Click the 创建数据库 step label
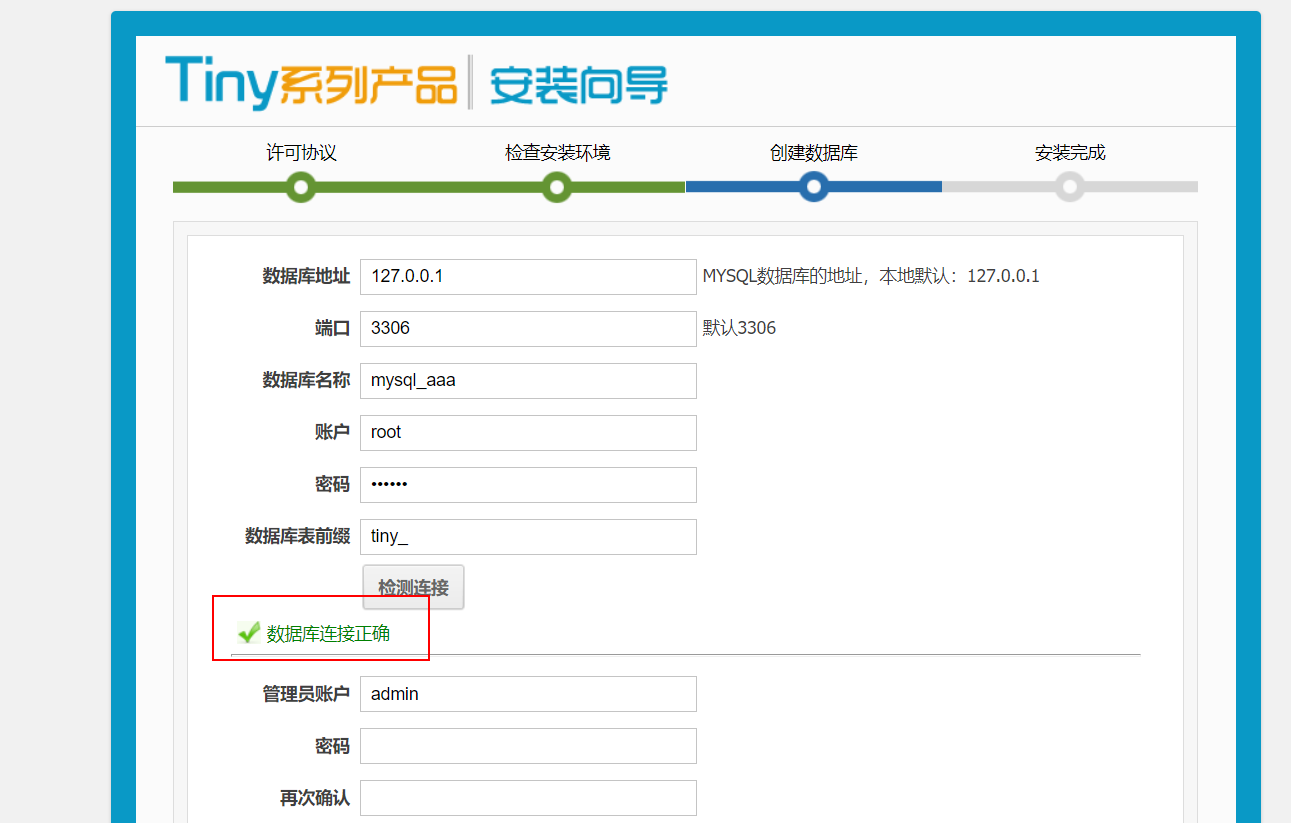Viewport: 1291px width, 823px height. 814,153
